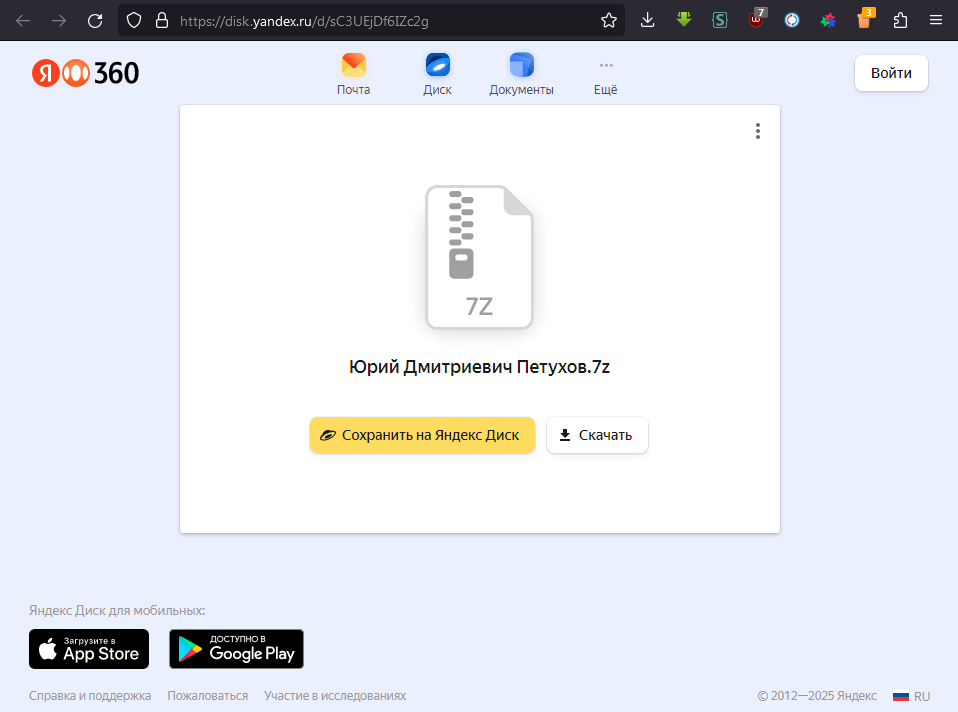Image resolution: width=958 pixels, height=712 pixels.
Task: Open the orange extension with badge 3
Action: click(866, 18)
